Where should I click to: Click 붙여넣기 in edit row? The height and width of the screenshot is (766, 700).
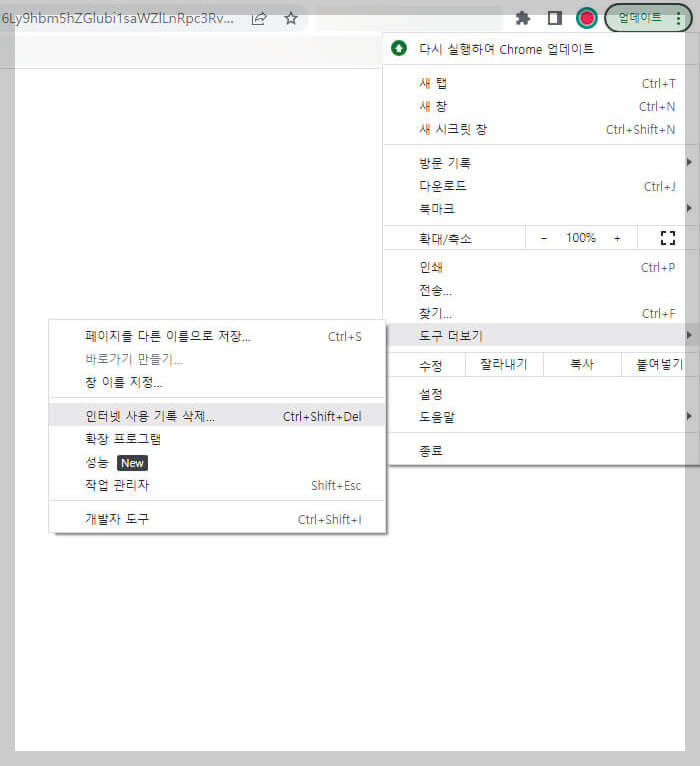pyautogui.click(x=659, y=364)
